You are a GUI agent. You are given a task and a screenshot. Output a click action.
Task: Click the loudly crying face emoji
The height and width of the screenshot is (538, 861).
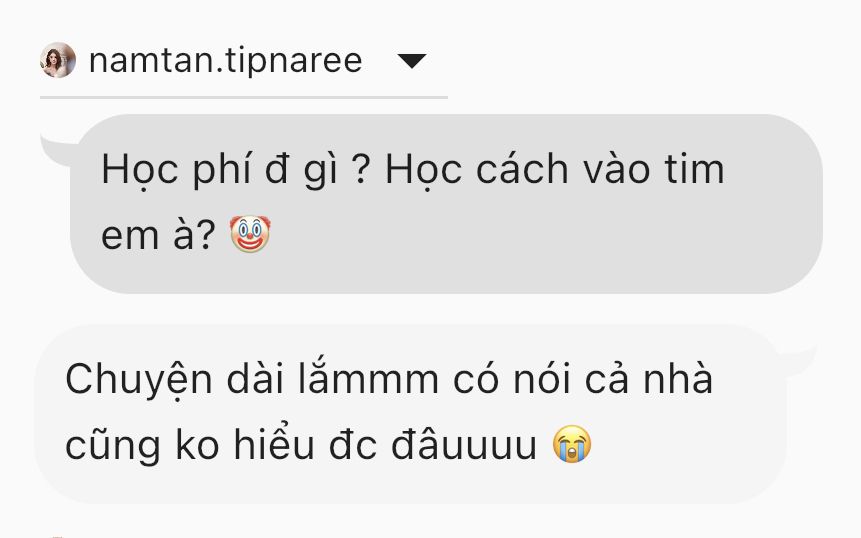click(572, 444)
